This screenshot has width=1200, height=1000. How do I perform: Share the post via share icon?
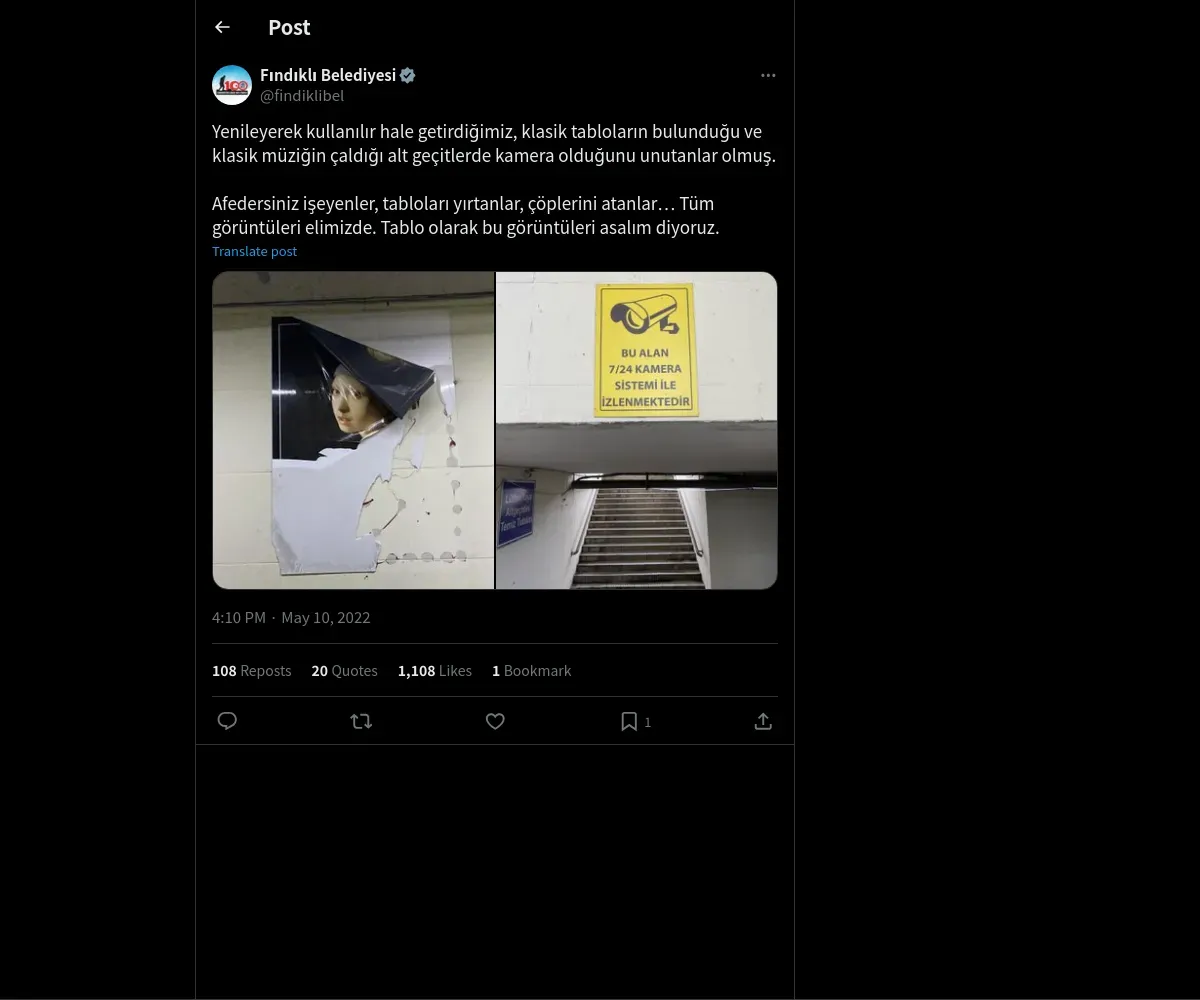click(763, 721)
